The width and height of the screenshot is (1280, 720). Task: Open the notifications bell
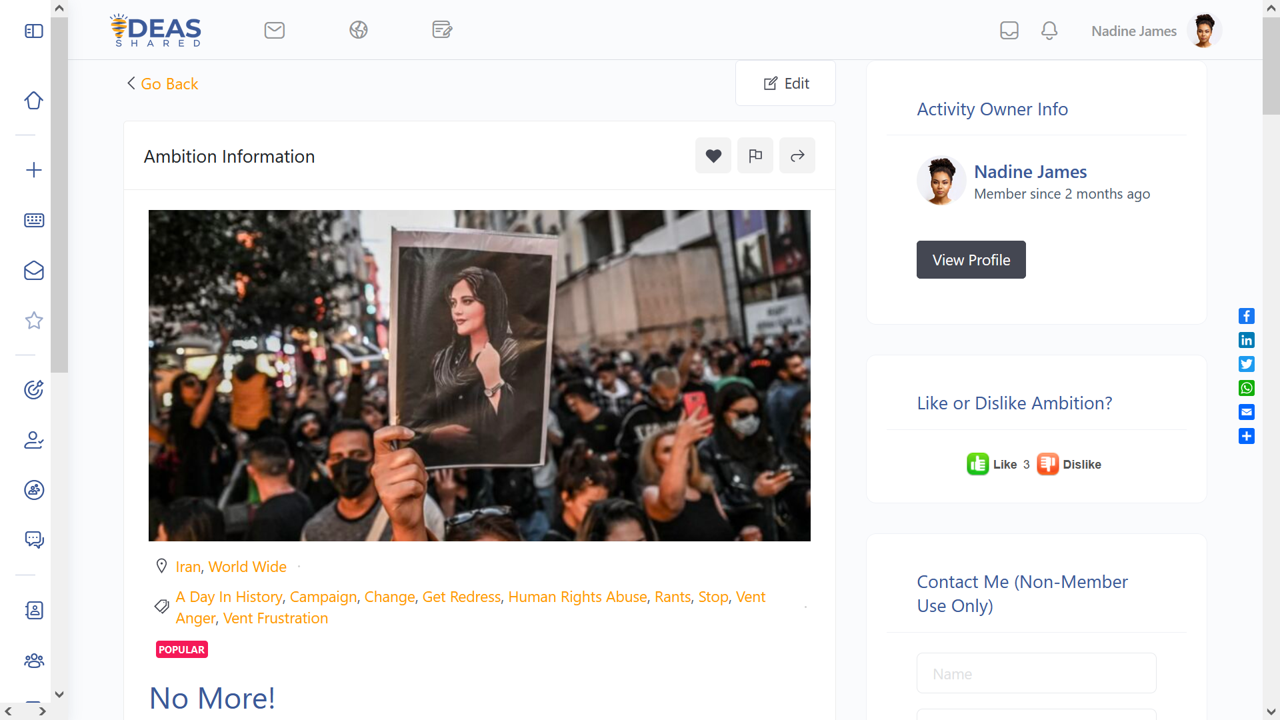1049,31
